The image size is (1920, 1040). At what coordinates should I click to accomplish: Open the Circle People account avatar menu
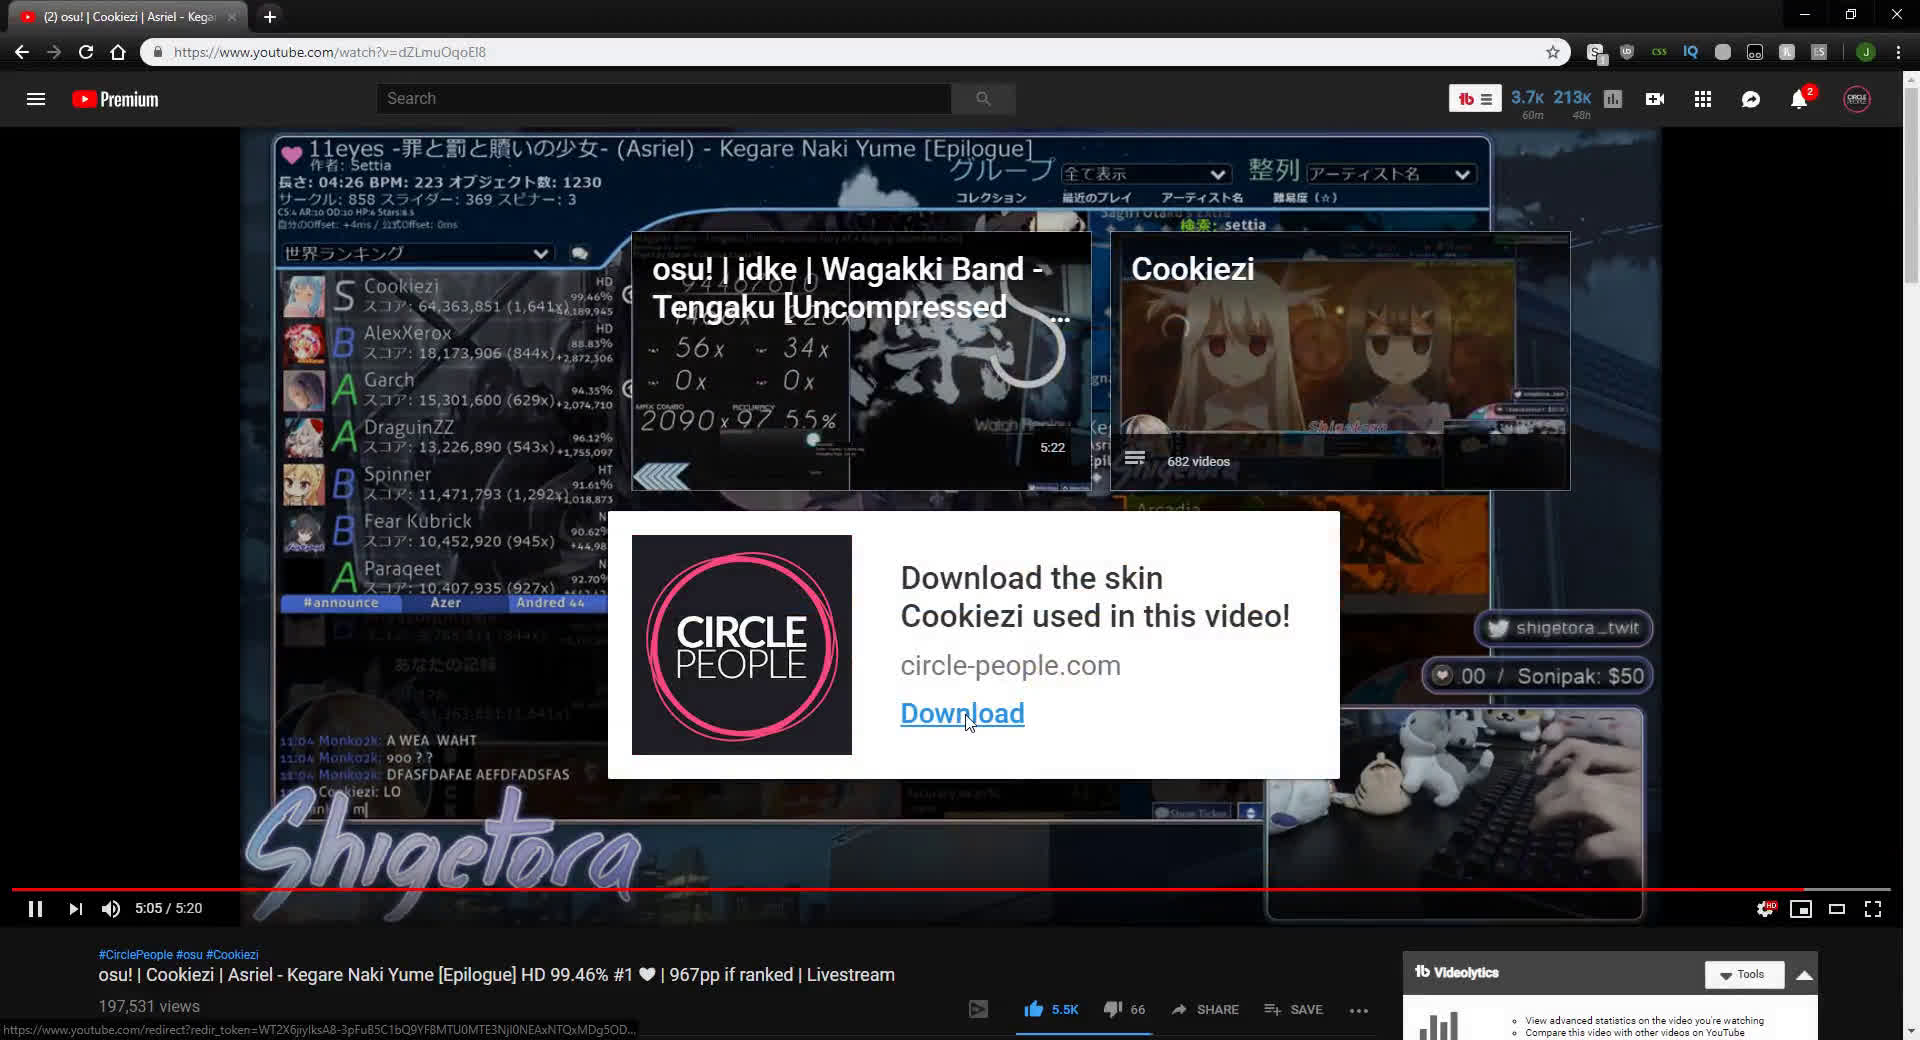point(1857,99)
